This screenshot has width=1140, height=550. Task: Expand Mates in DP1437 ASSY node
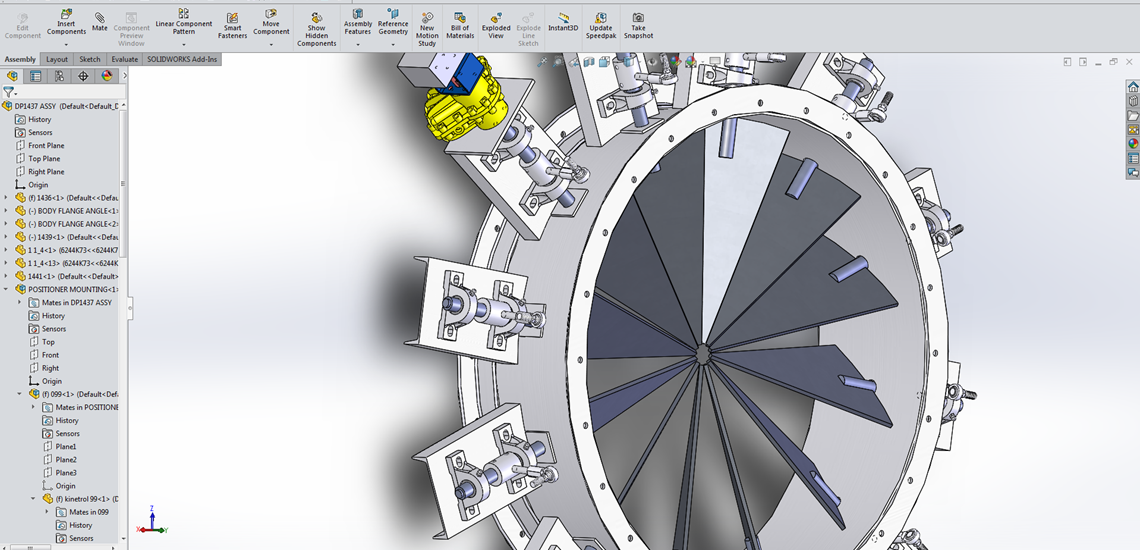pos(20,303)
